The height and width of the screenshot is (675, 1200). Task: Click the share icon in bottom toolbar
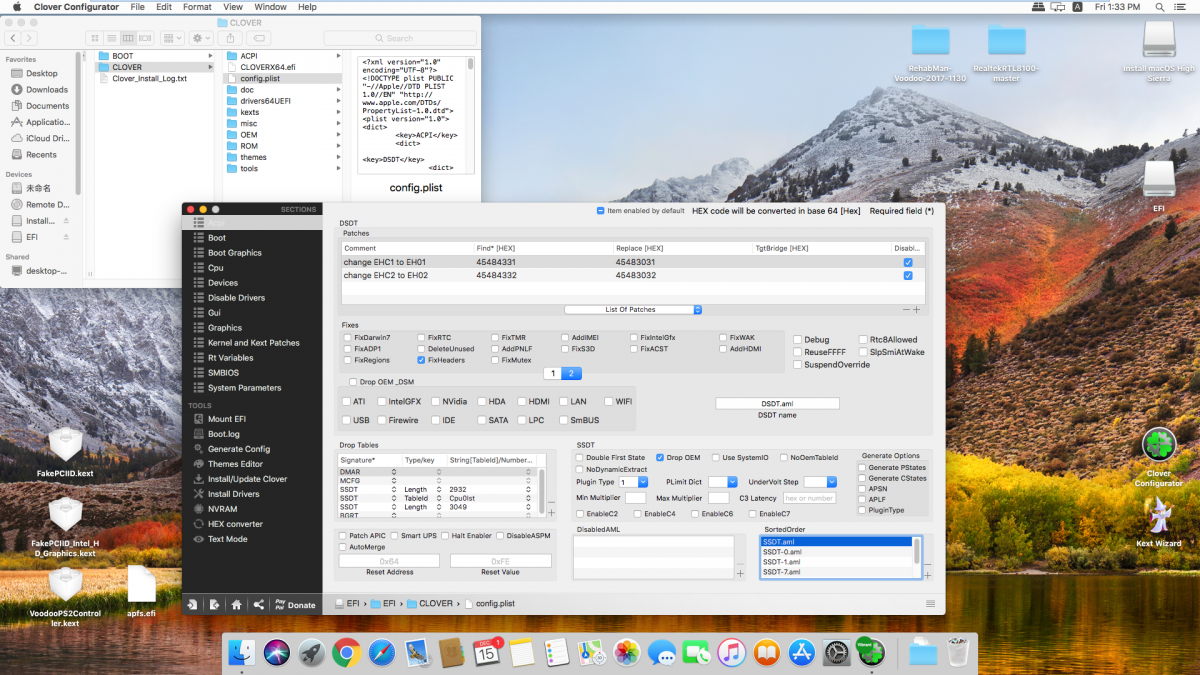pos(259,604)
